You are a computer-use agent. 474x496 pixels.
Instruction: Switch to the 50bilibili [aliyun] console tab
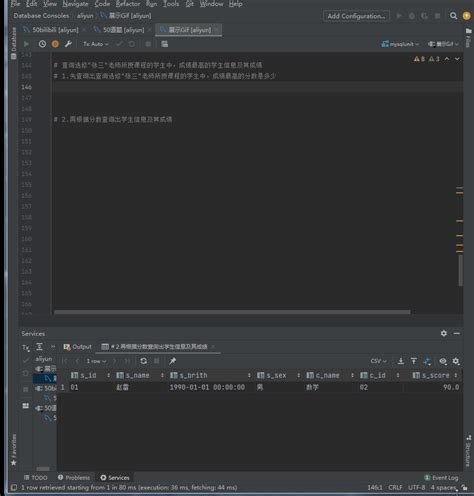coord(52,30)
